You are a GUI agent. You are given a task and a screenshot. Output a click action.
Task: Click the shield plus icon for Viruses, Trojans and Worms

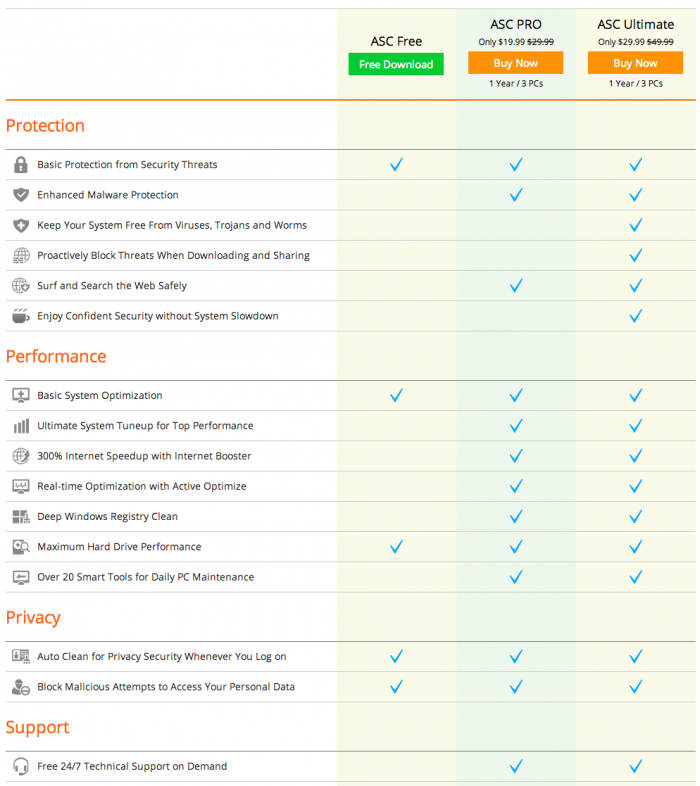point(21,225)
